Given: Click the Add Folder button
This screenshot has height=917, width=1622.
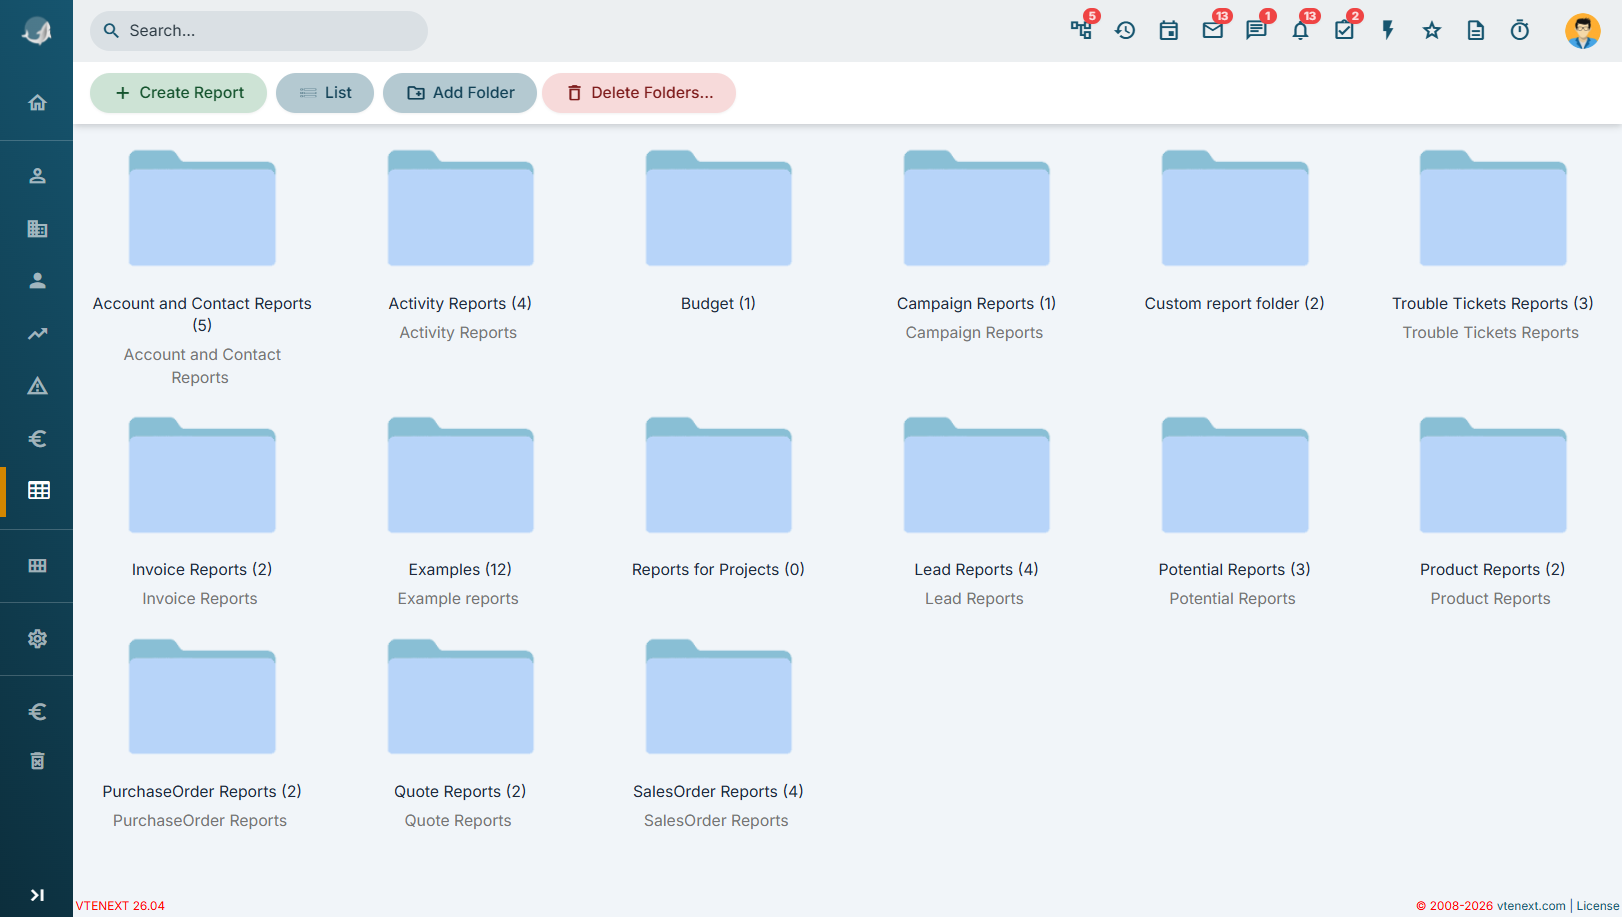Looking at the screenshot, I should coord(460,93).
